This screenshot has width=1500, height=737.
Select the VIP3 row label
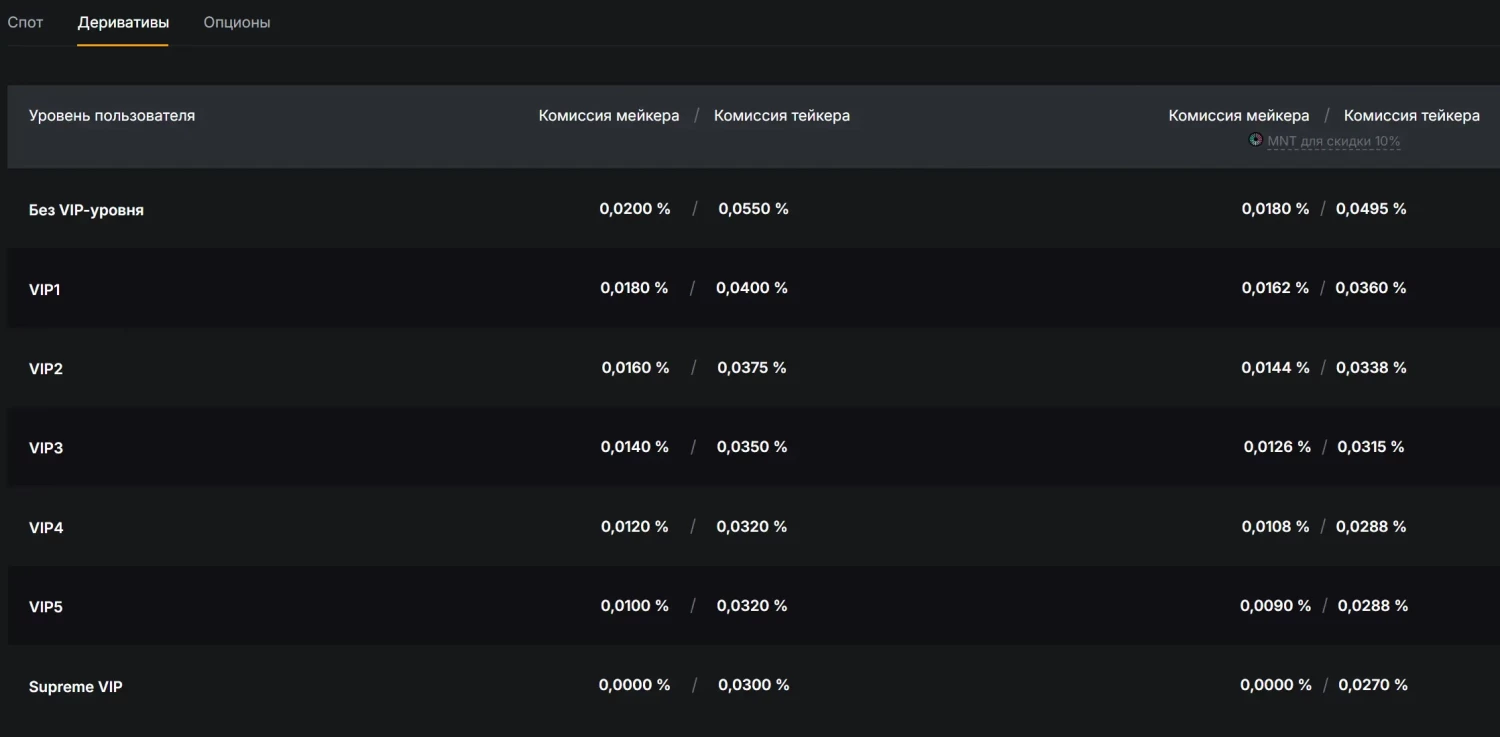(46, 448)
